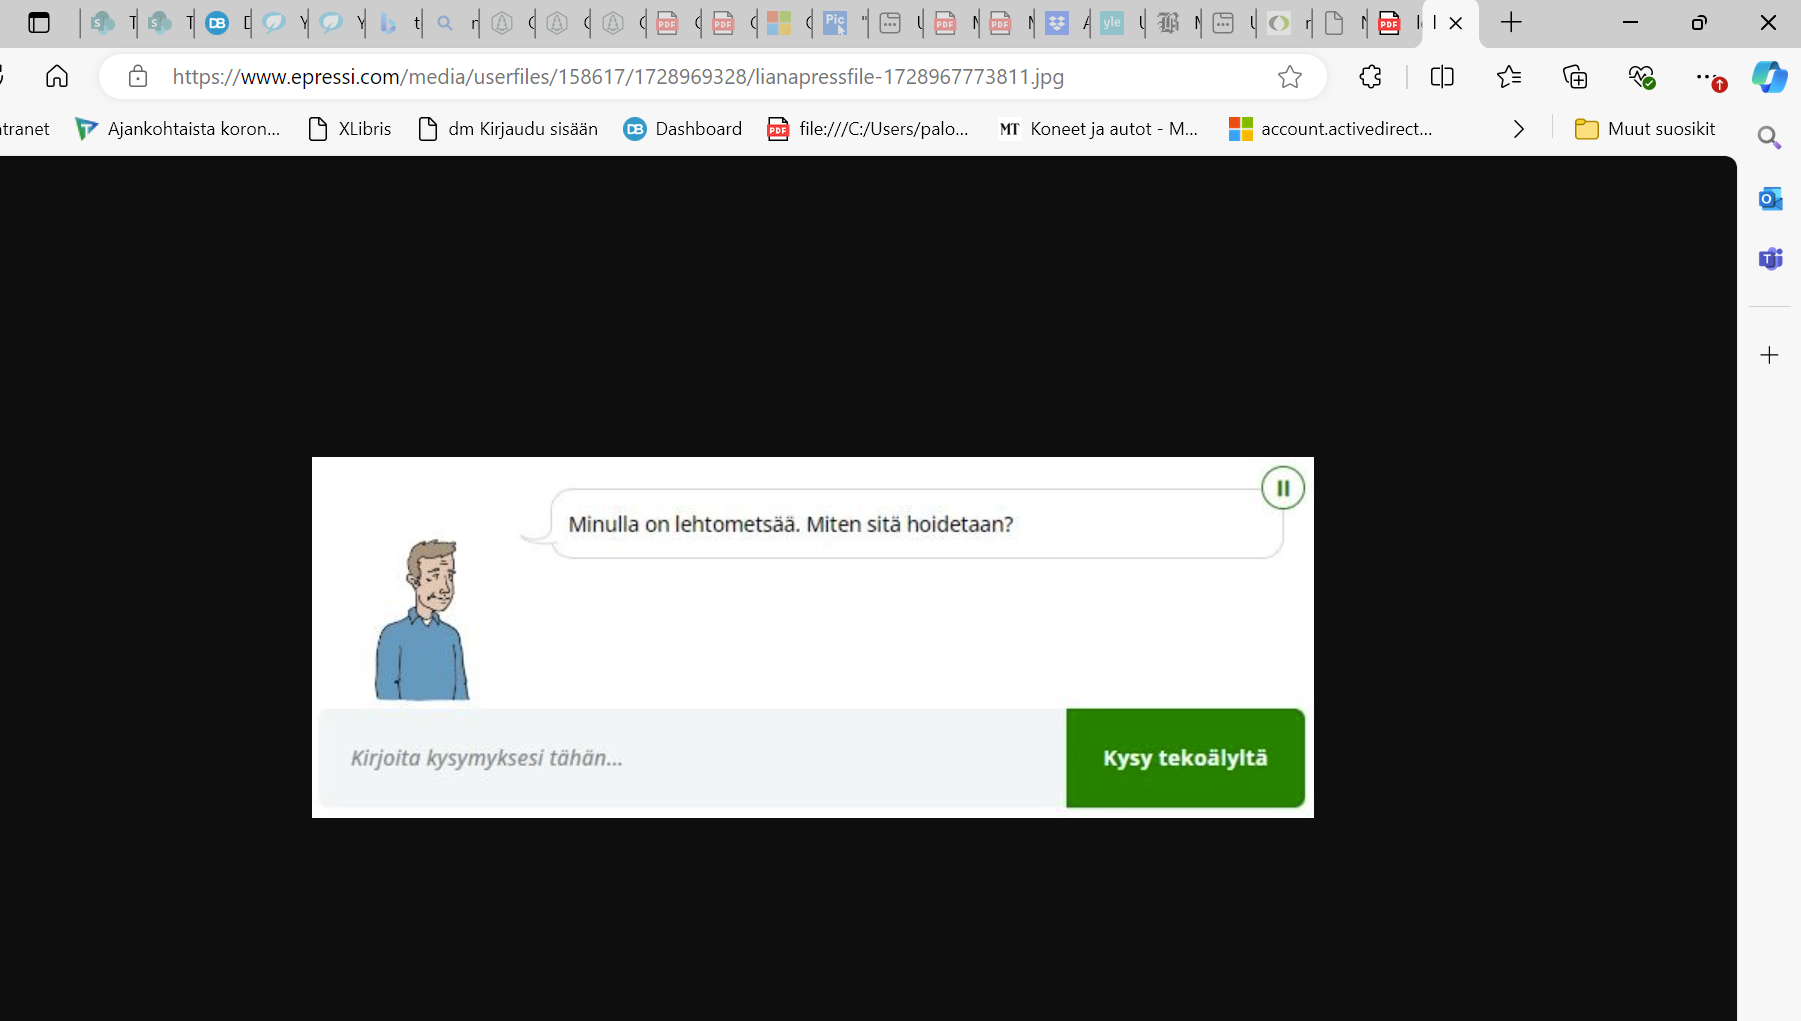Open Microsoft Teams from the sidebar
1801x1021 pixels.
(x=1770, y=259)
